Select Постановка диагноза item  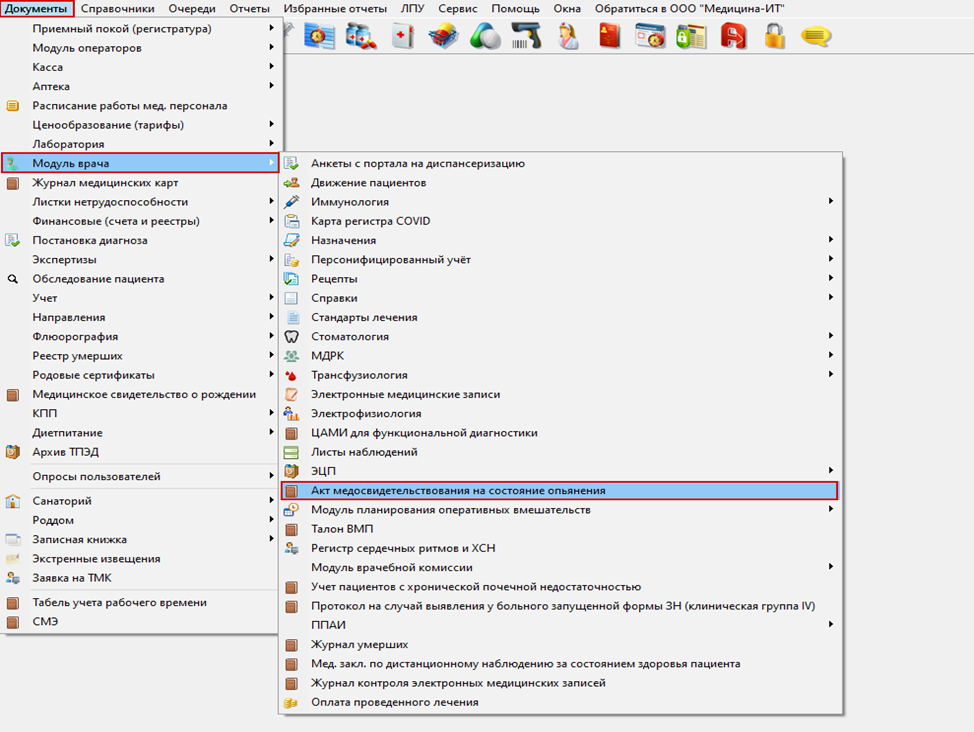[x=140, y=240]
